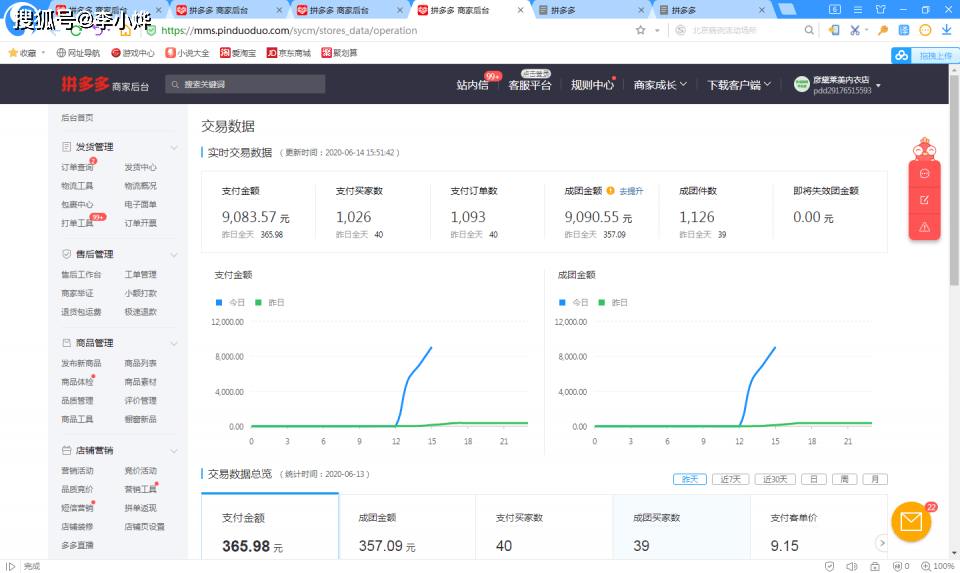This screenshot has width=960, height=573.
Task: Collapse the 店铺营销 sidebar section chevron
Action: pyautogui.click(x=174, y=451)
